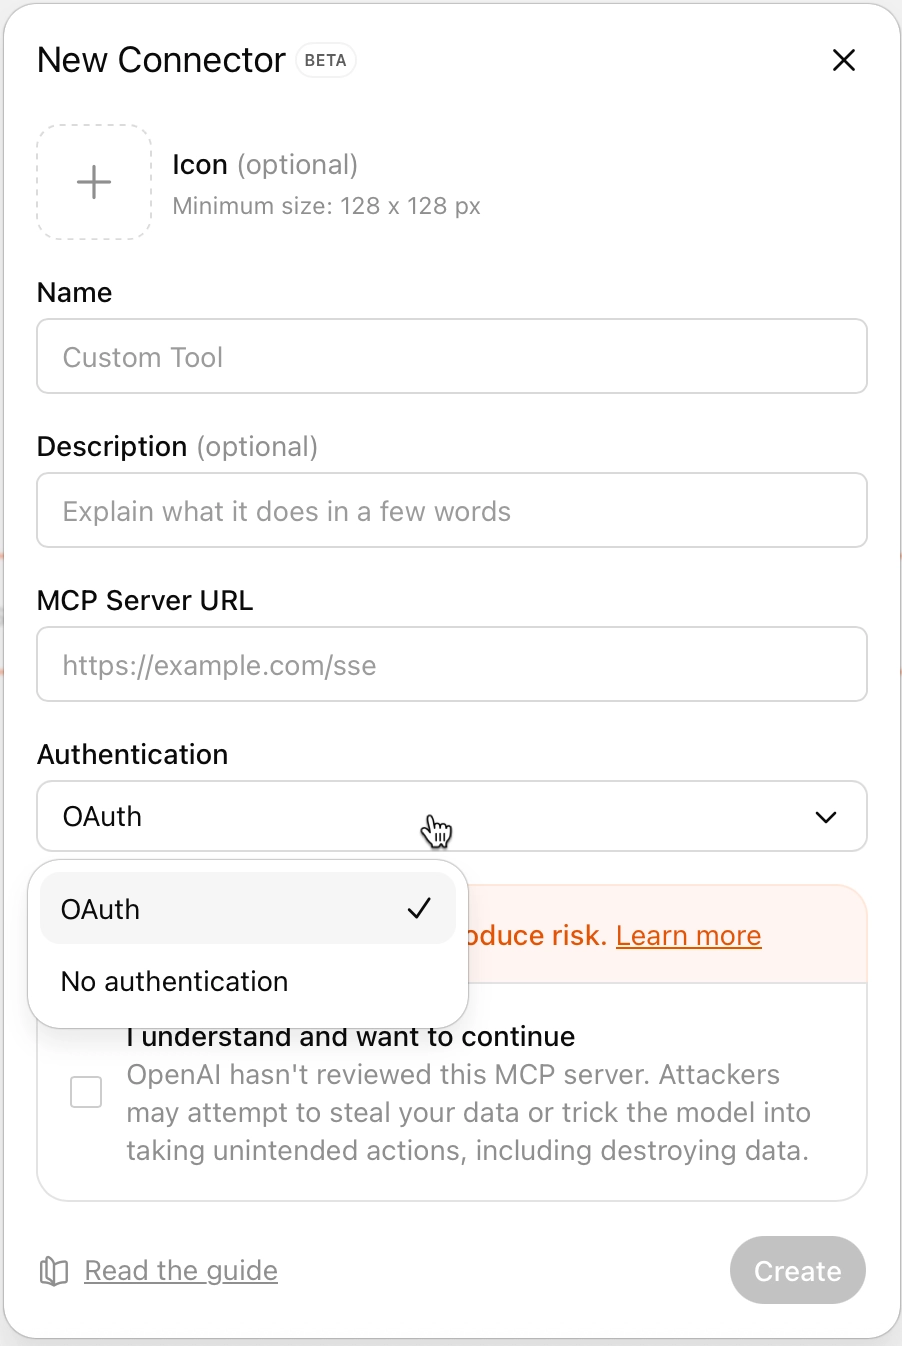Close the New Connector dialog
Image resolution: width=902 pixels, height=1346 pixels.
844,60
